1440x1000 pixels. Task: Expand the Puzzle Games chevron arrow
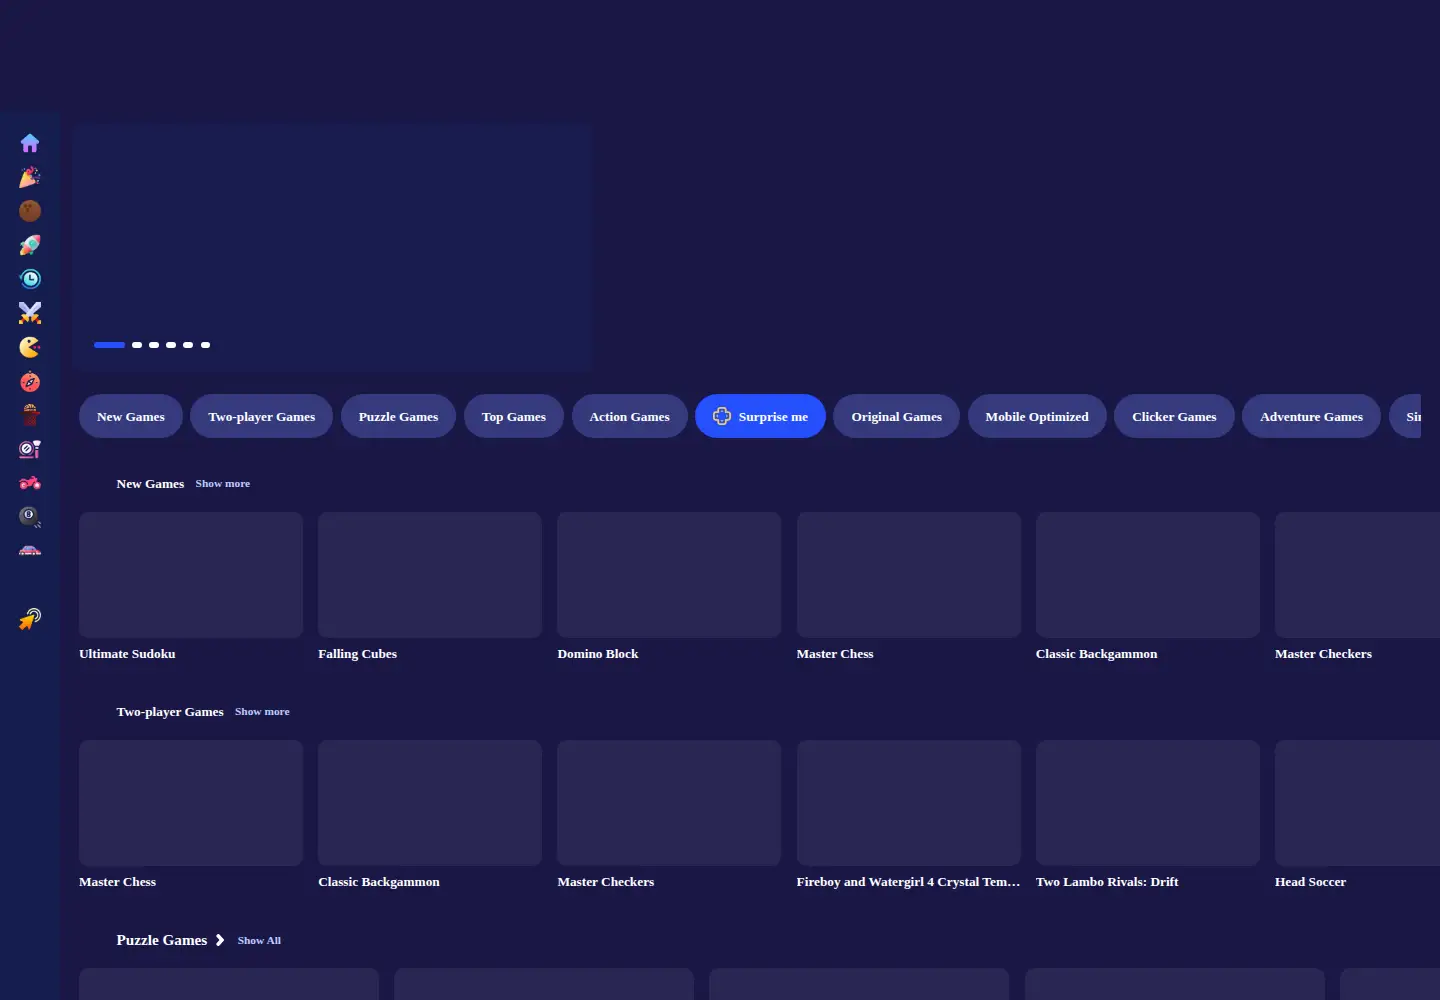(220, 940)
